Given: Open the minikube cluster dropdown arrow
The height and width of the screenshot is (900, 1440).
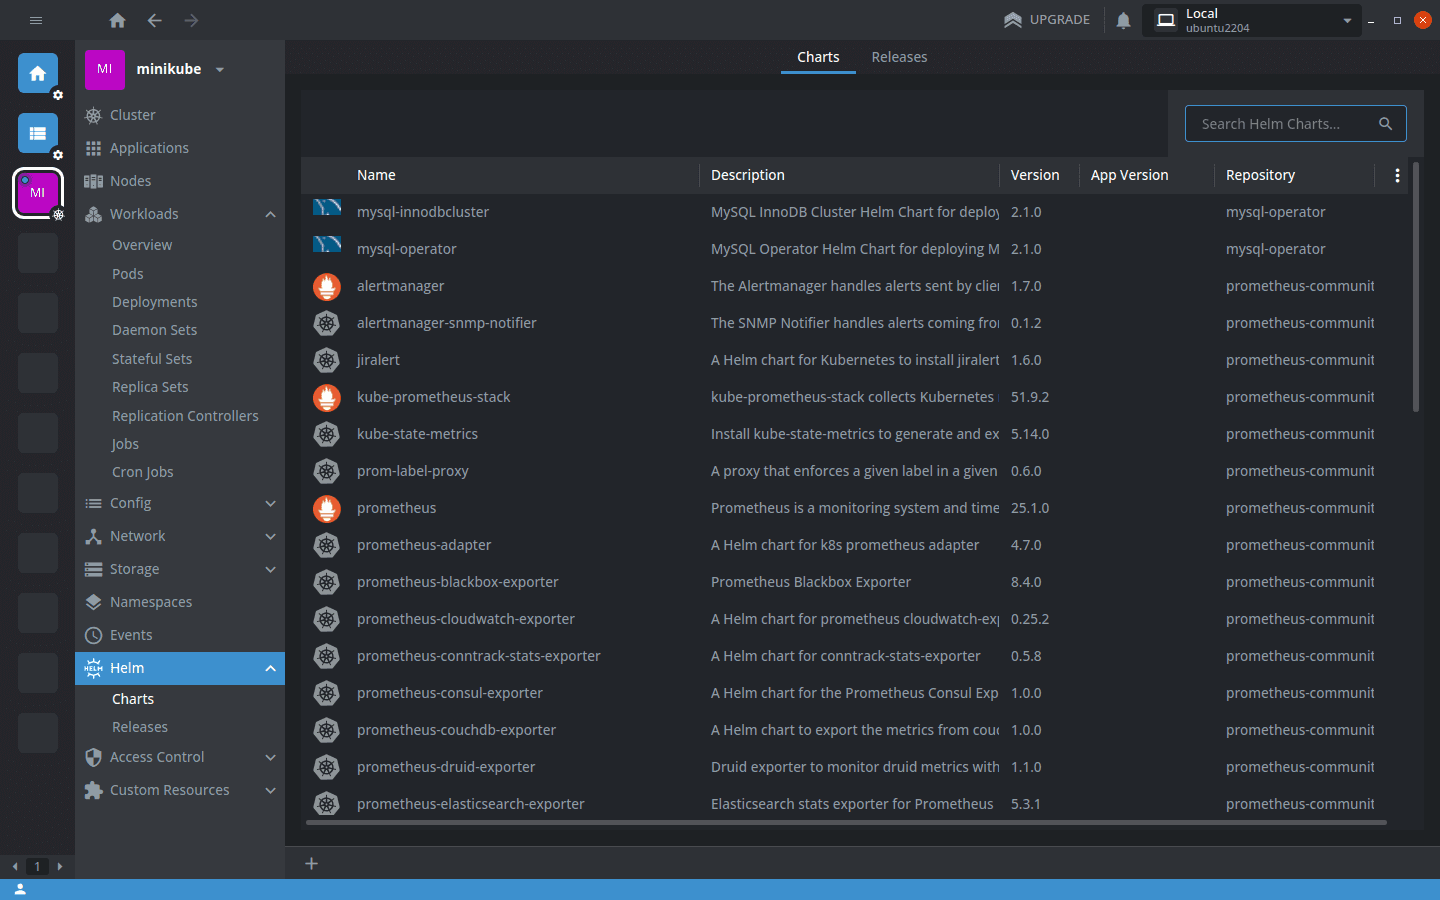Looking at the screenshot, I should (x=220, y=70).
